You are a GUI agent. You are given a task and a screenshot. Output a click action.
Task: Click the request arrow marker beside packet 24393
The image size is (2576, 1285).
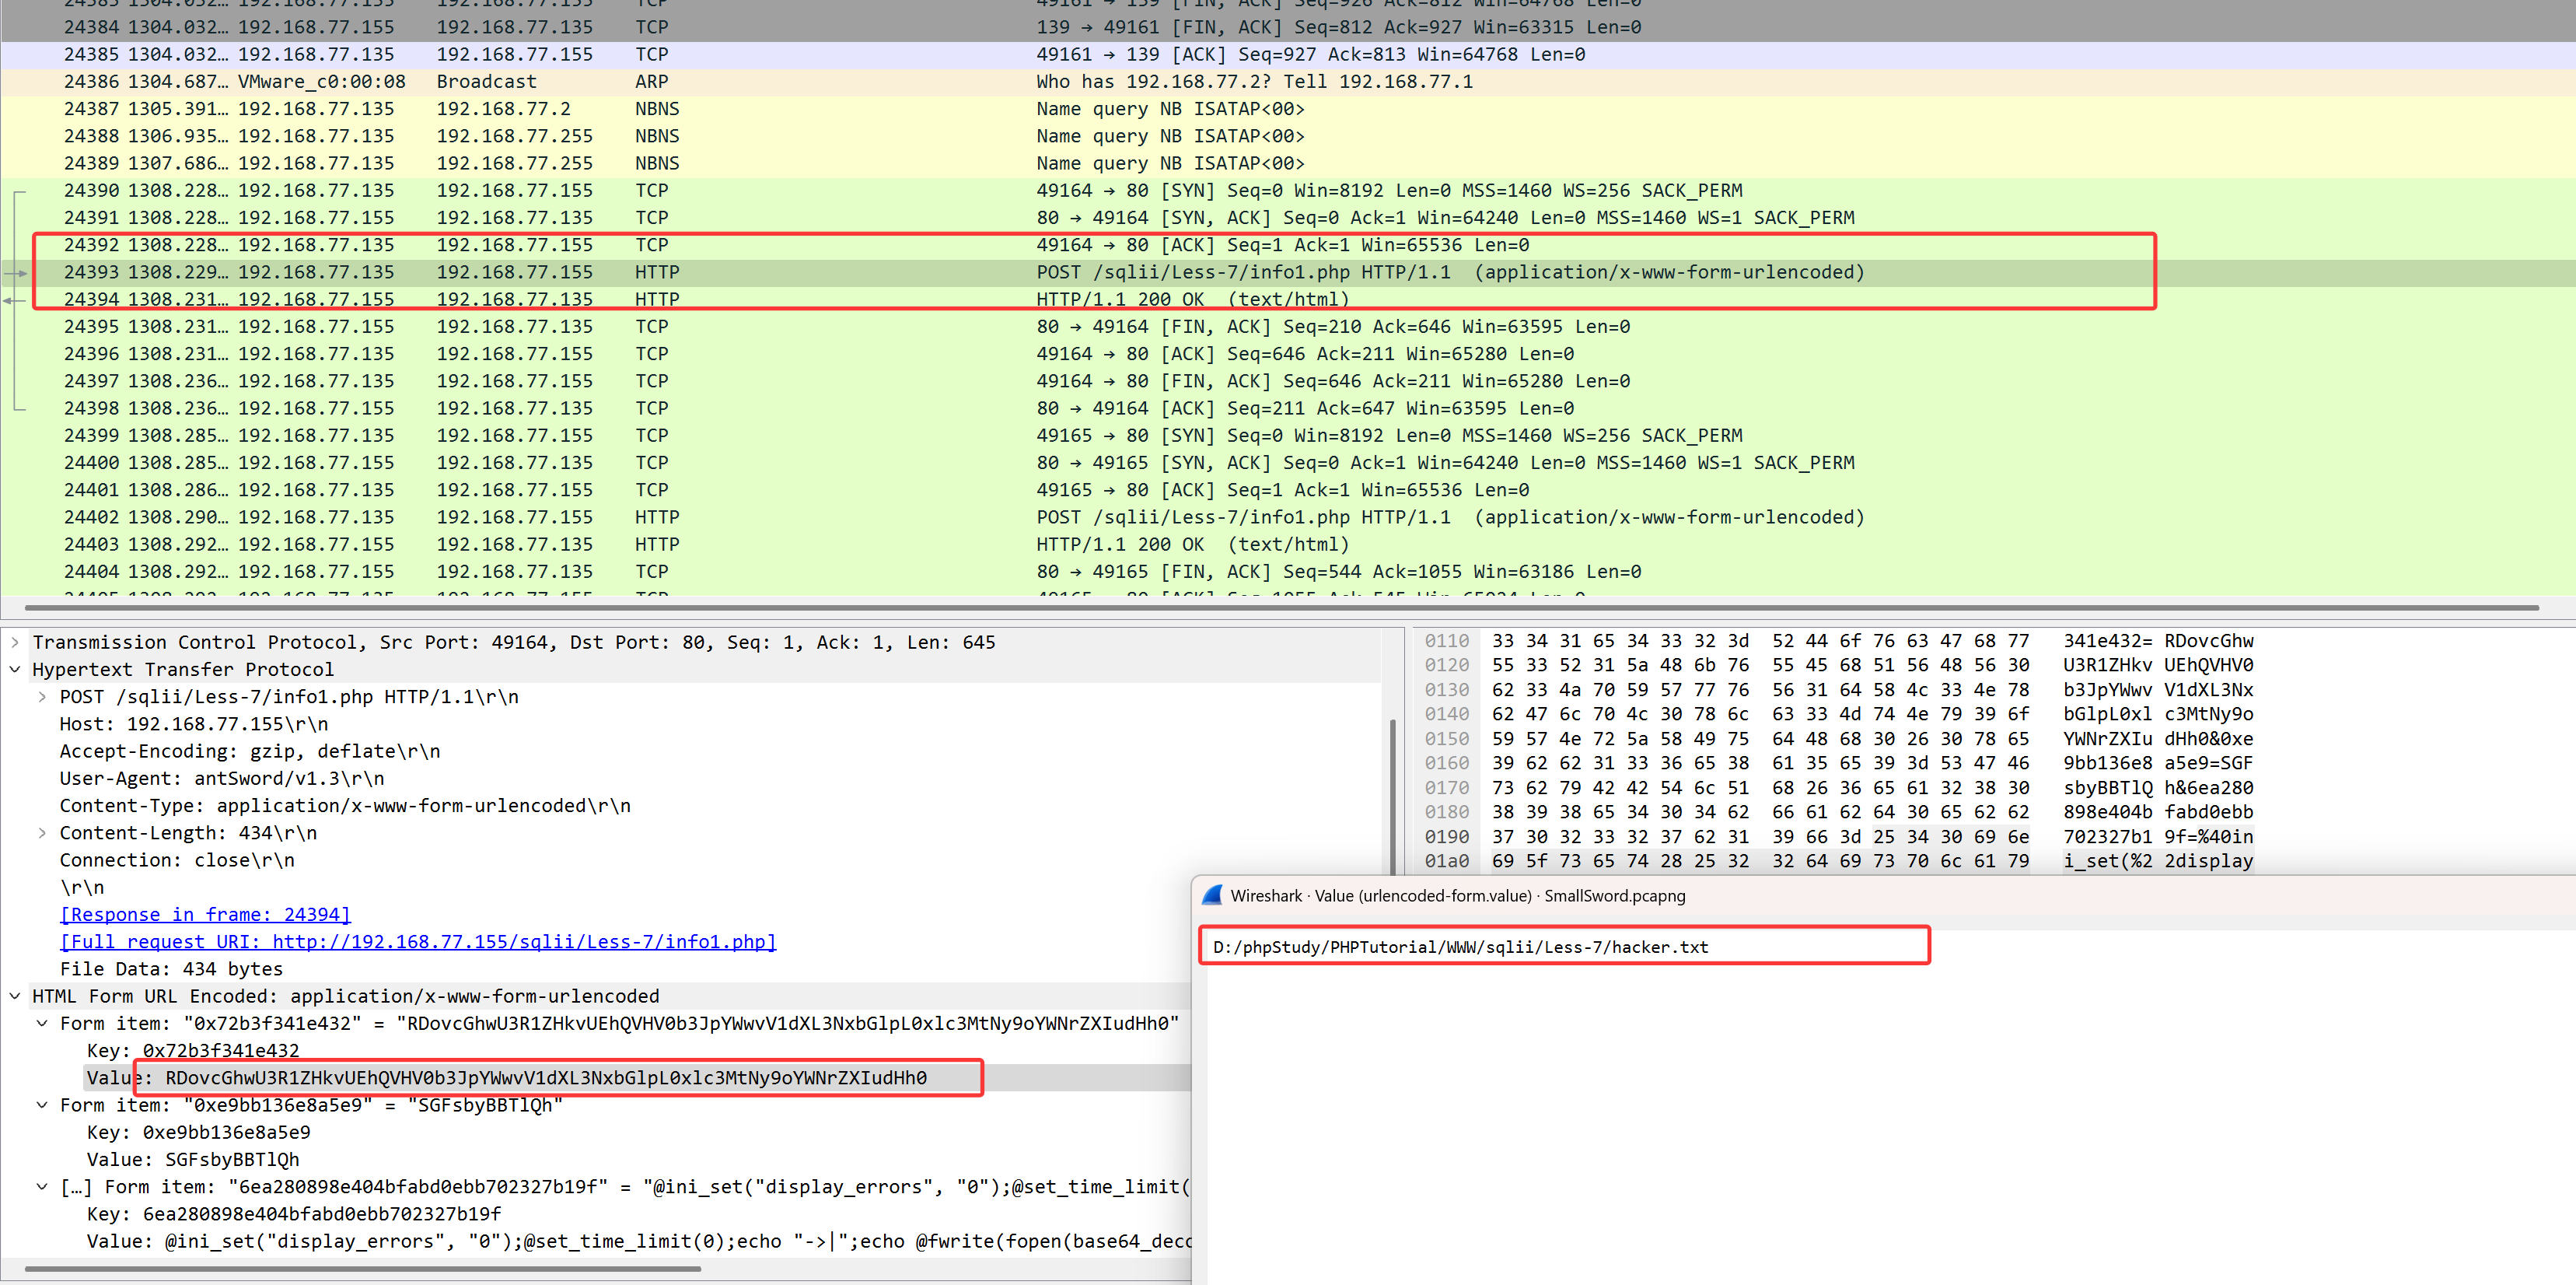(16, 273)
